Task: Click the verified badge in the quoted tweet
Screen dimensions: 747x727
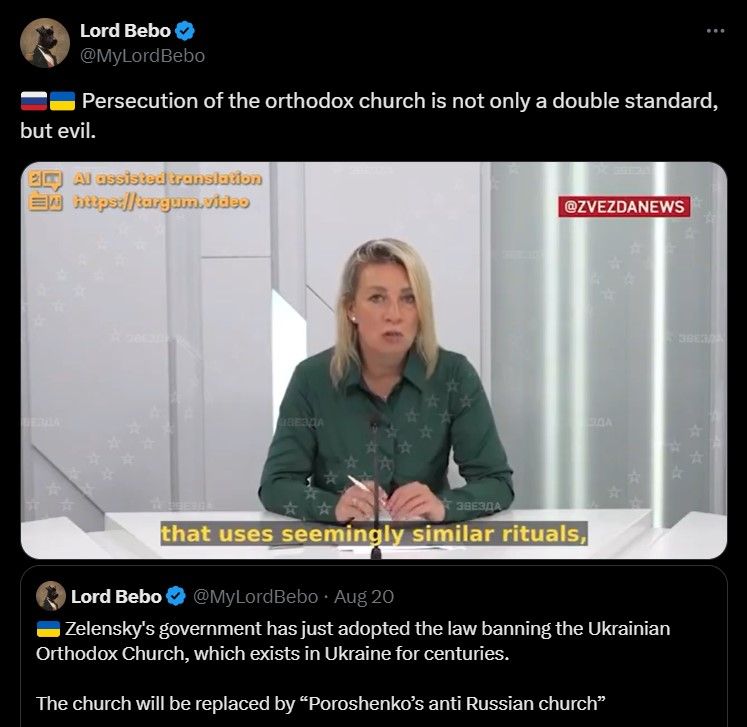Action: tap(175, 597)
